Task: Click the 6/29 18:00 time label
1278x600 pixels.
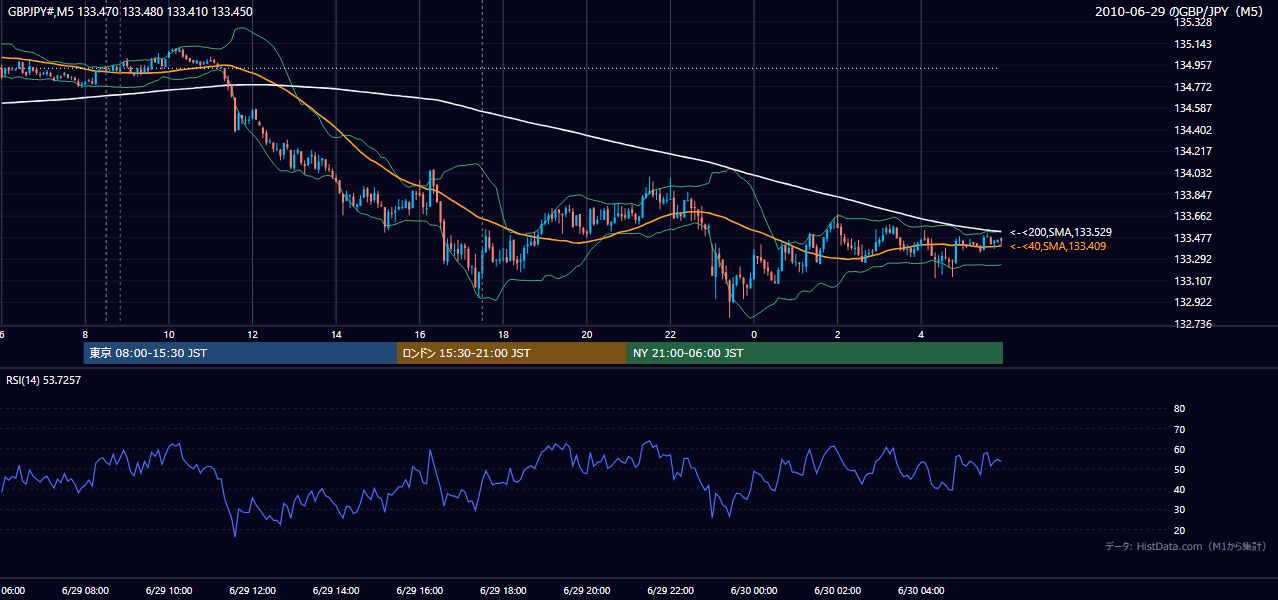Action: (503, 591)
